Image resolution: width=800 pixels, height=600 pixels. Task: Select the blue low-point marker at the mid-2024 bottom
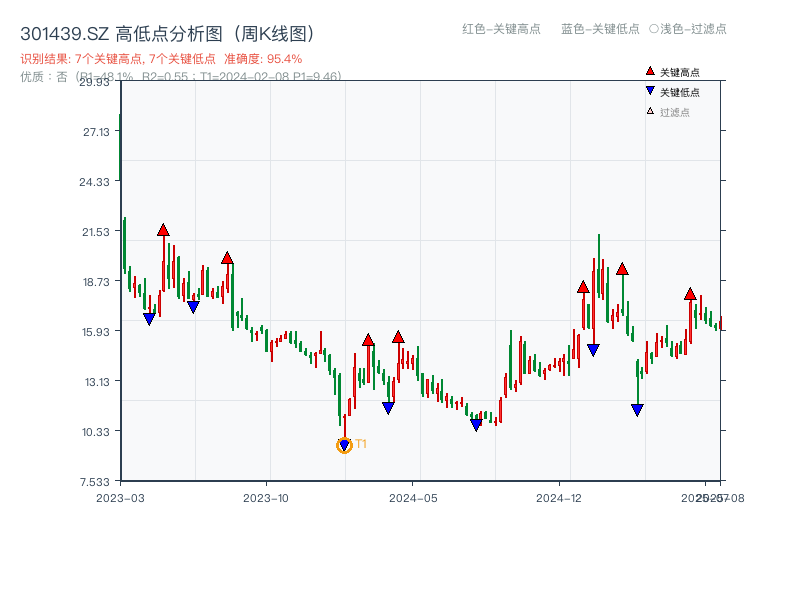478,422
